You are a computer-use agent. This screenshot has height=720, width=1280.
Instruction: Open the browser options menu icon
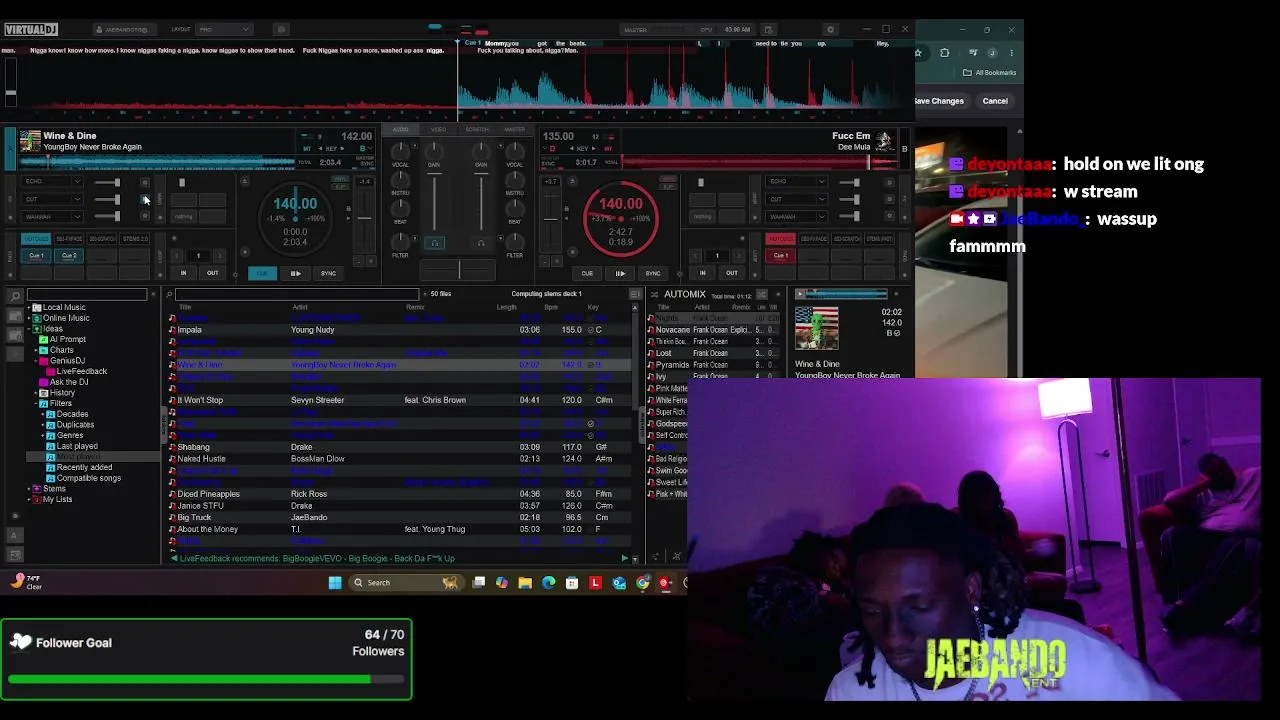(x=635, y=294)
